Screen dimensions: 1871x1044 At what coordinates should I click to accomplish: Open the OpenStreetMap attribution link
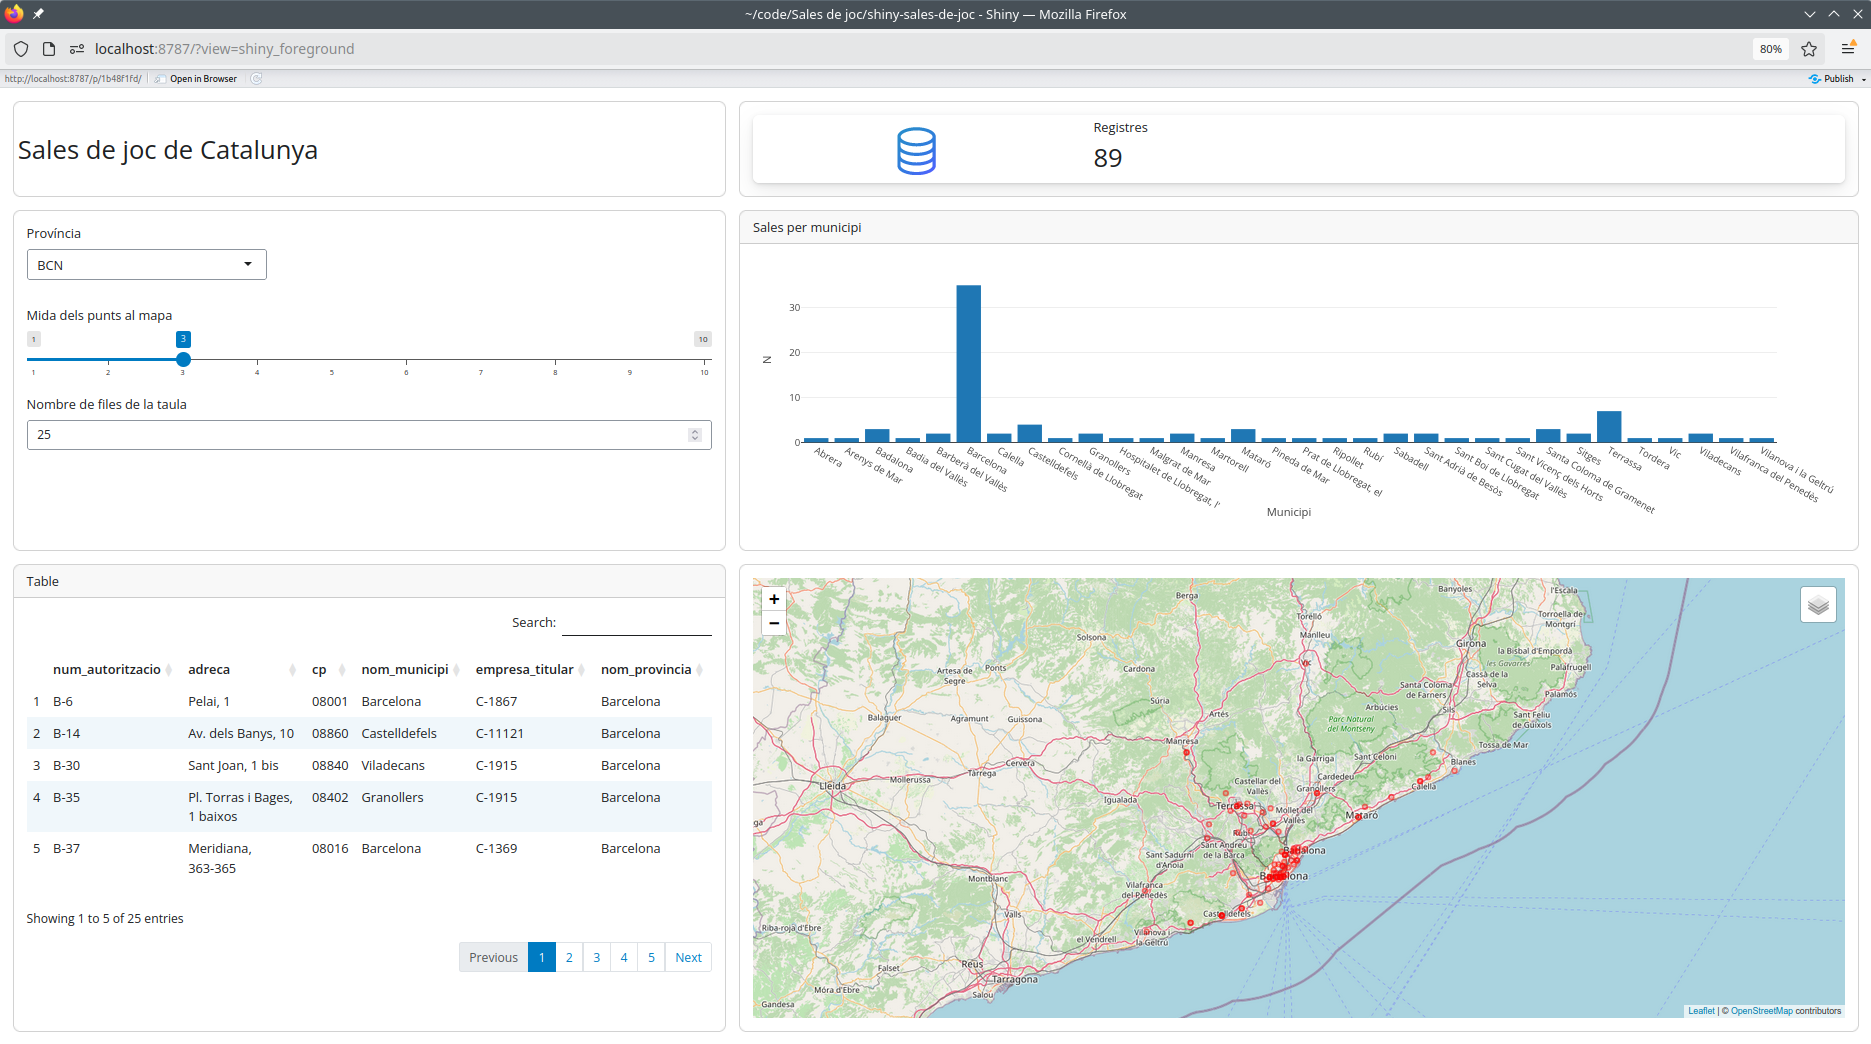coord(1761,1011)
